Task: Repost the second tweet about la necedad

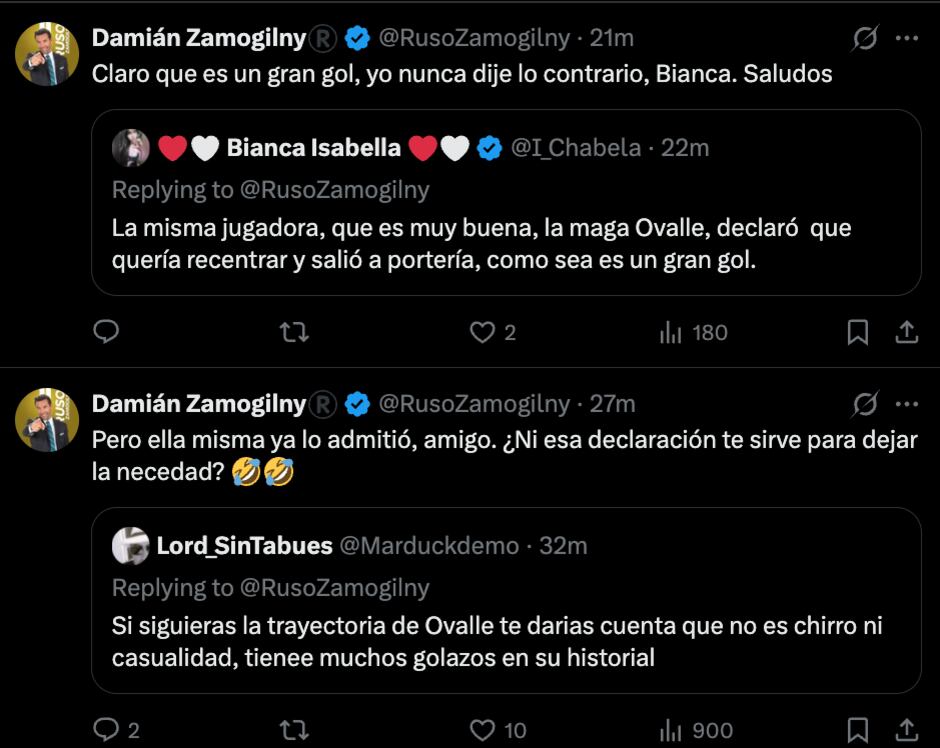Action: pos(293,730)
